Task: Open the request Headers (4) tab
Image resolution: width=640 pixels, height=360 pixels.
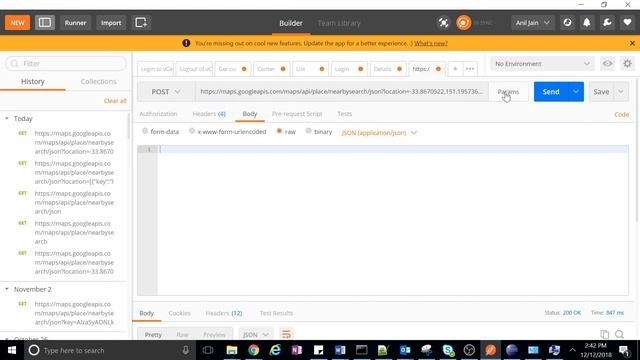Action: 209,114
